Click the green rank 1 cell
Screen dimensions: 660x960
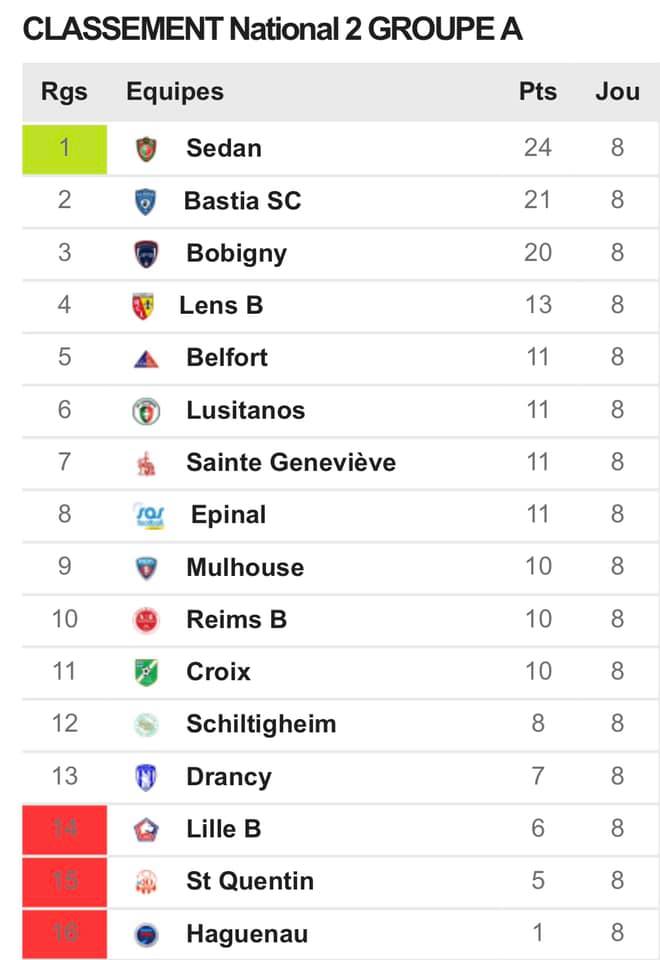click(64, 149)
